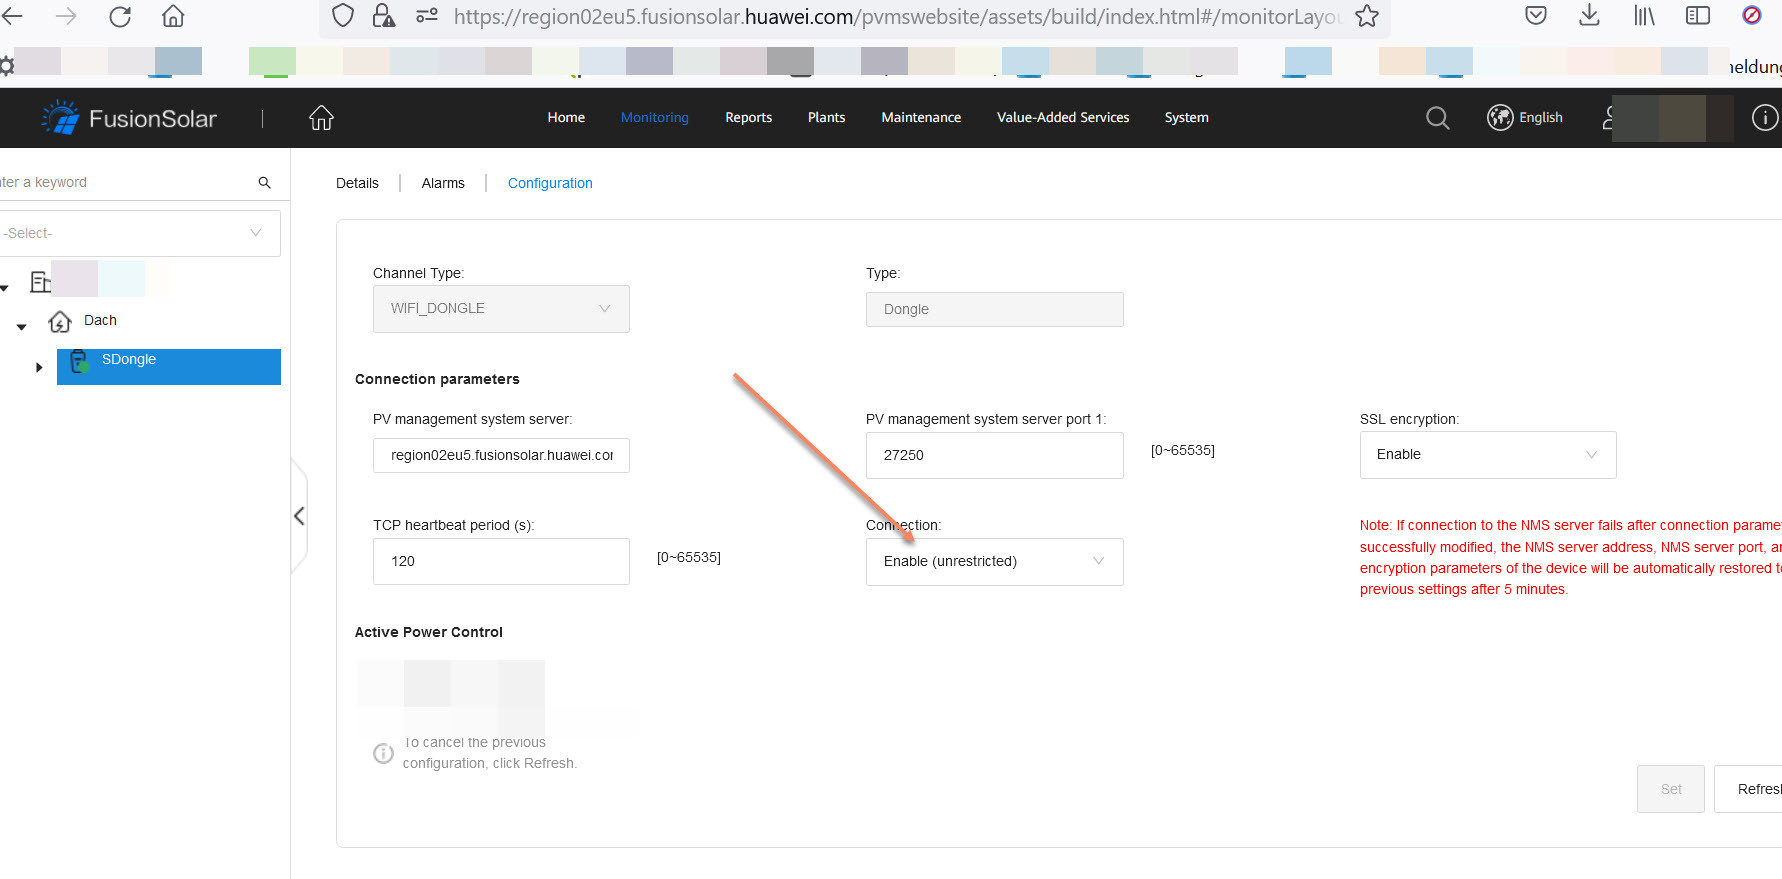
Task: Switch to the Details tab
Action: click(357, 183)
